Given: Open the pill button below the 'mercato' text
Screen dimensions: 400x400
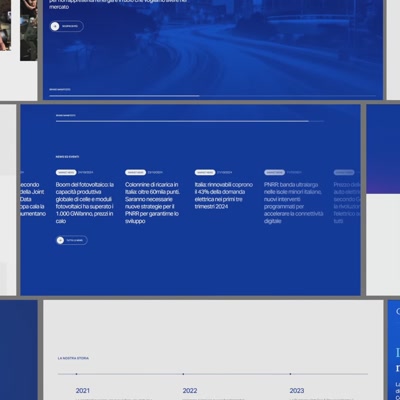Looking at the screenshot, I should [x=67, y=26].
